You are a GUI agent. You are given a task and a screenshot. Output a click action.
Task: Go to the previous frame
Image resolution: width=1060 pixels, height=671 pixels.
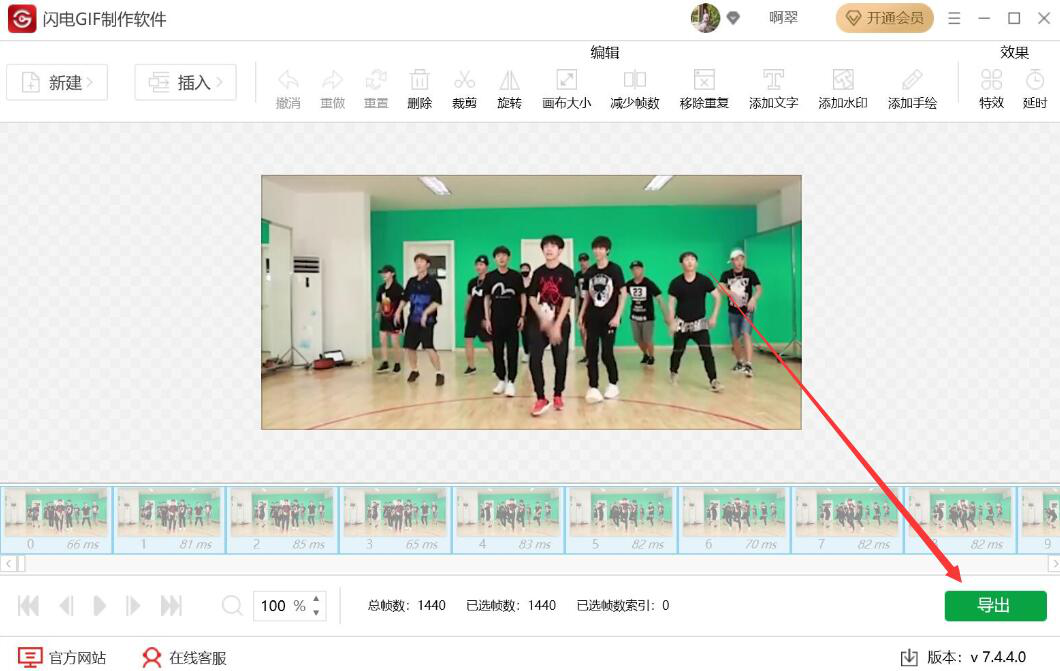66,605
